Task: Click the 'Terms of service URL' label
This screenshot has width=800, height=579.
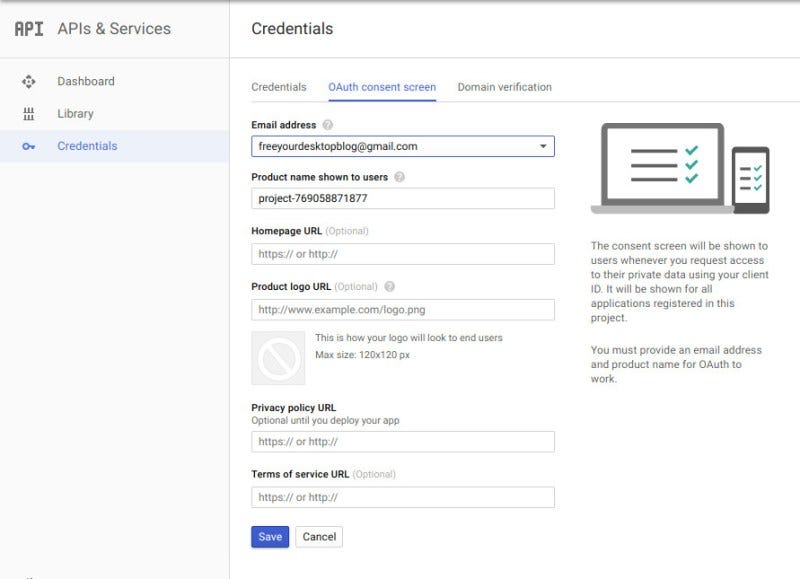Action: [x=300, y=474]
